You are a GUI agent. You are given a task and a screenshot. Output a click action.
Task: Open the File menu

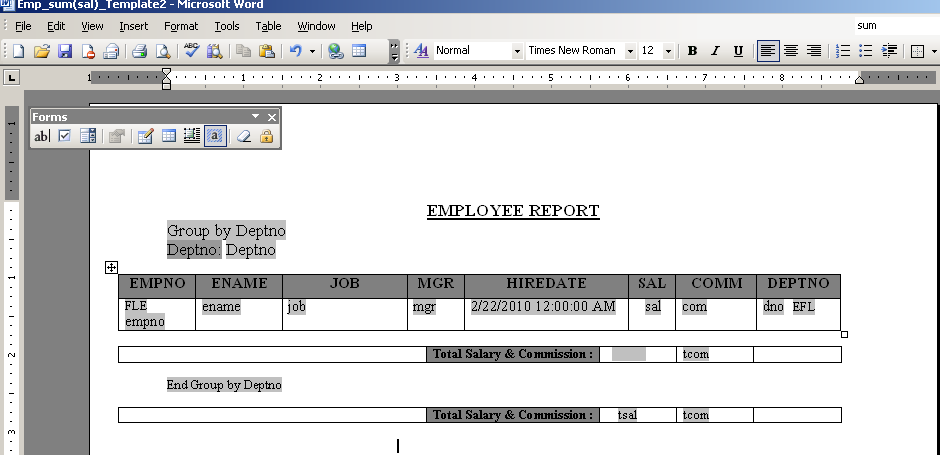[23, 26]
